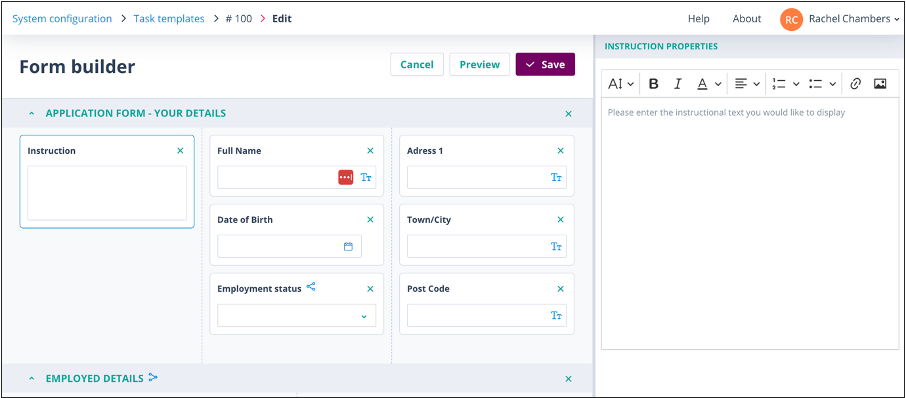Click the Town/City input box
Screen dimensions: 906x398
pyautogui.click(x=487, y=246)
